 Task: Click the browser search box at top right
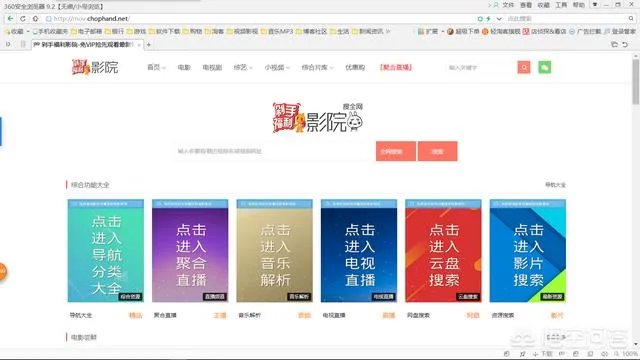565,19
